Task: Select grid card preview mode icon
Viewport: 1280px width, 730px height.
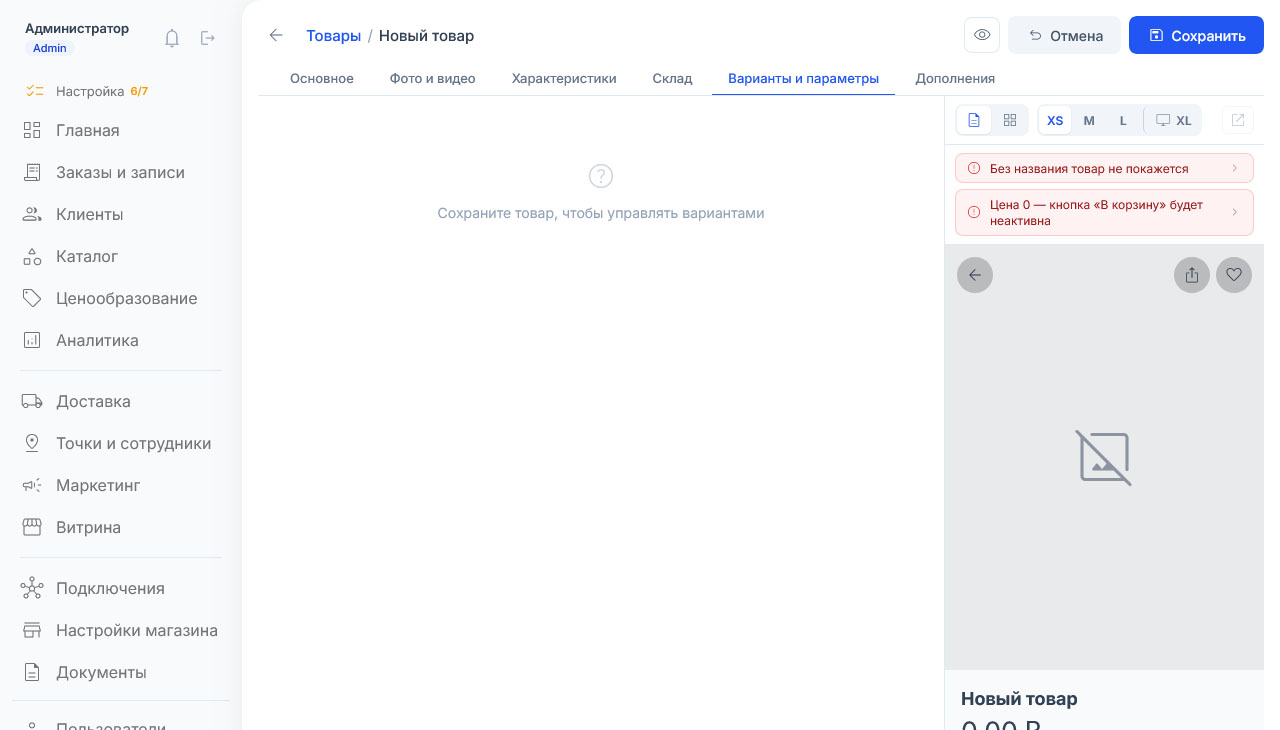Action: point(1010,120)
